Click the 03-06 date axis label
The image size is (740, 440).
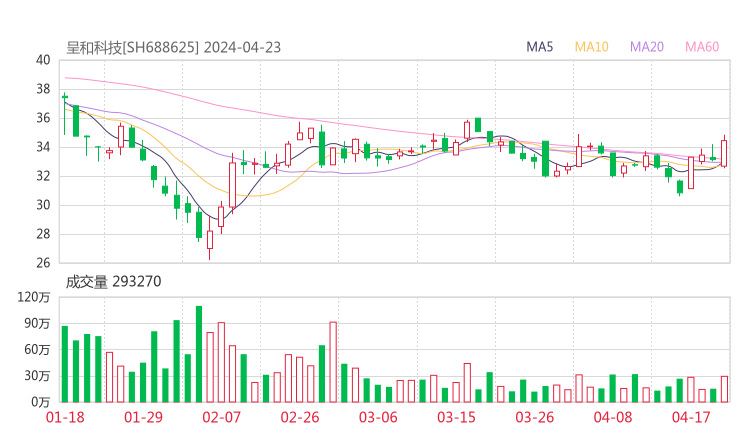pyautogui.click(x=378, y=417)
